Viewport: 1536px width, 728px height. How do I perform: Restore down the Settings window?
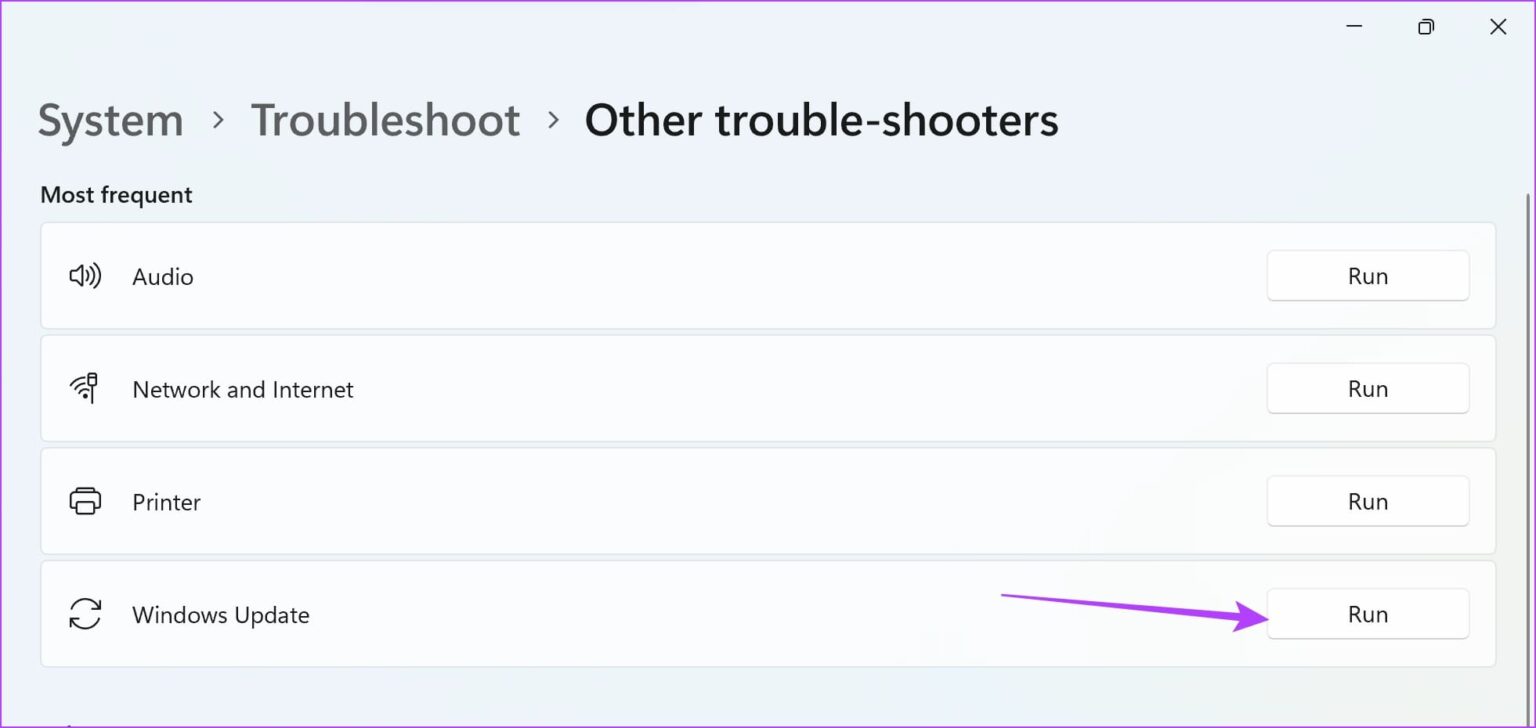pos(1426,27)
